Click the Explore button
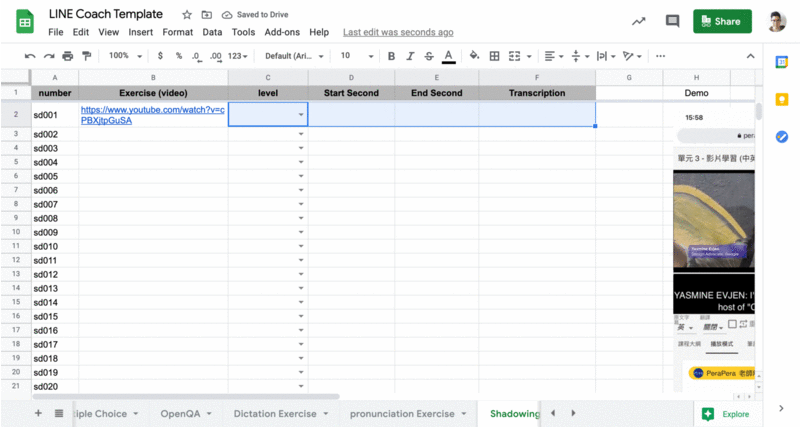 [726, 414]
